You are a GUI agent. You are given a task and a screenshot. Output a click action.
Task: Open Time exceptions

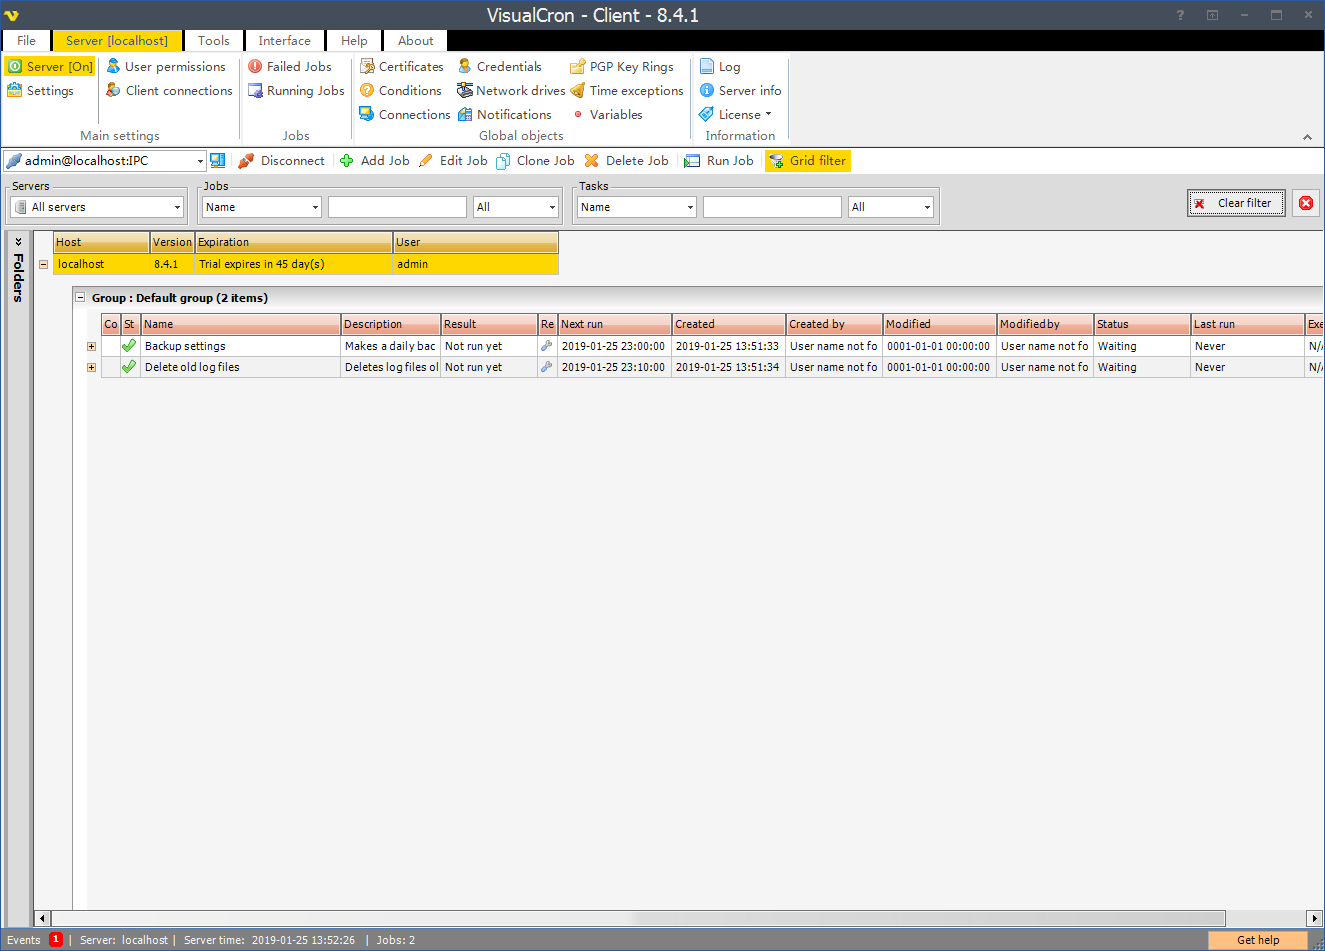627,90
